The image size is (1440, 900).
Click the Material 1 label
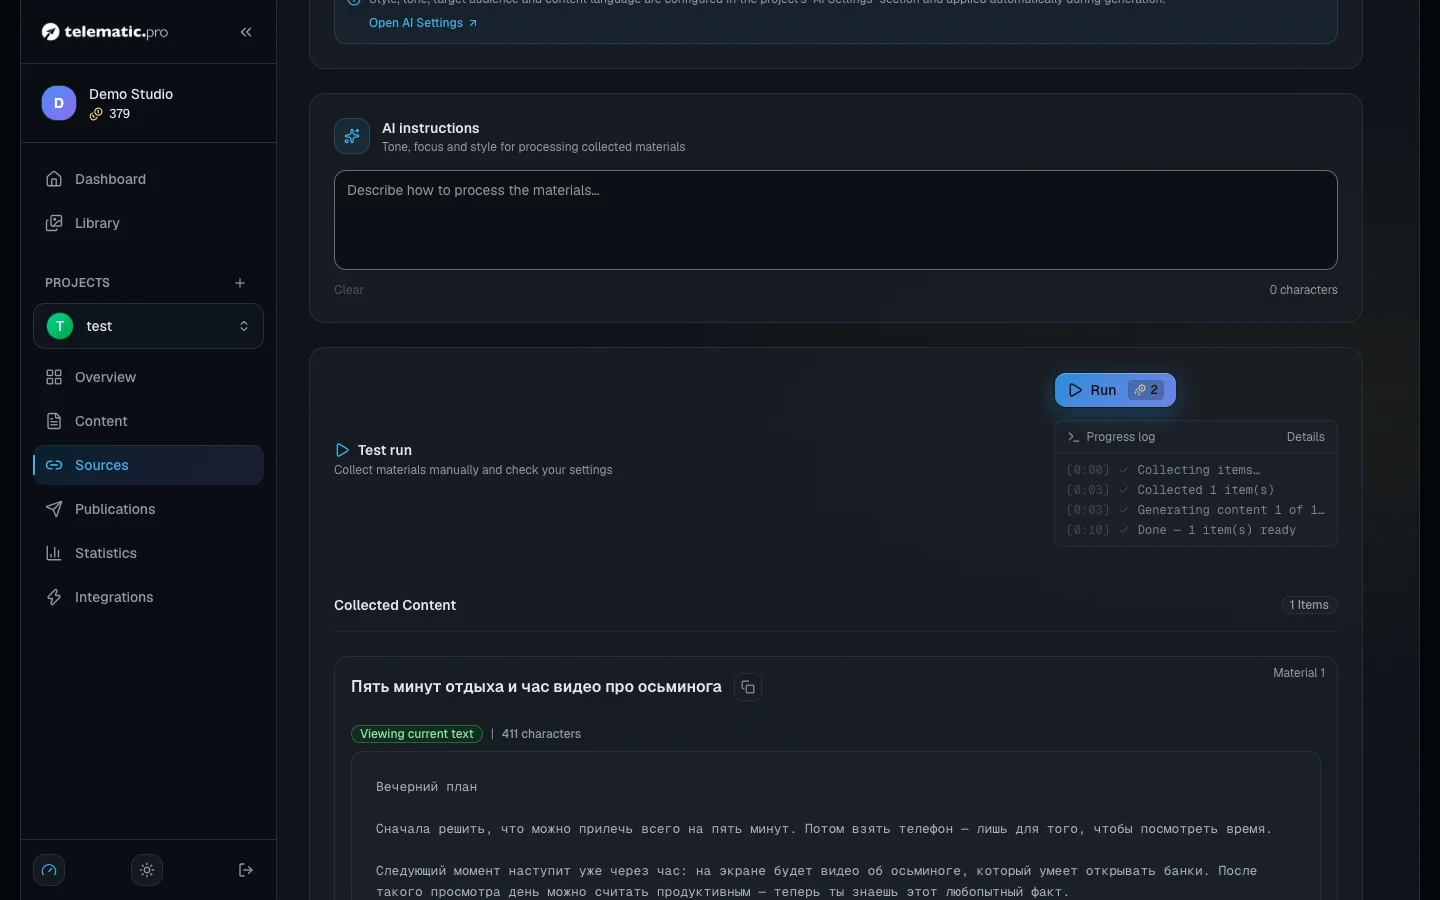[1299, 673]
